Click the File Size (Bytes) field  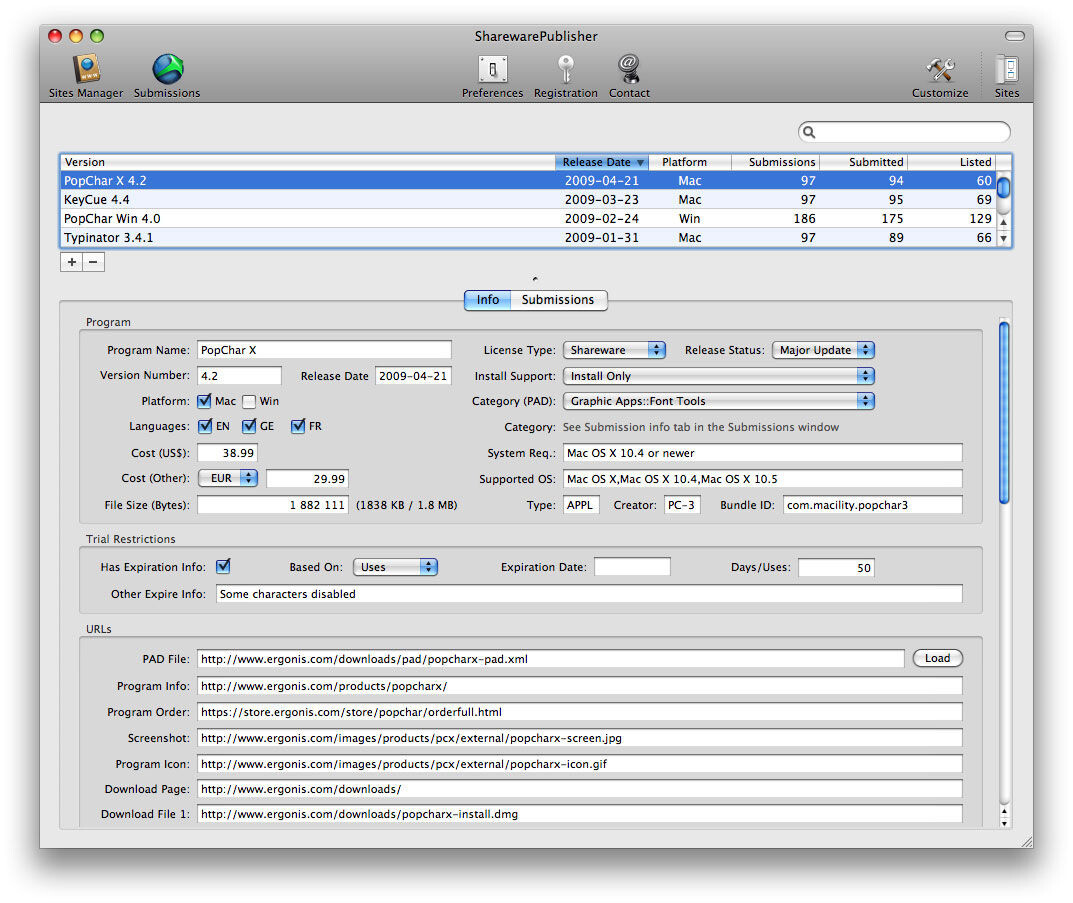point(273,505)
